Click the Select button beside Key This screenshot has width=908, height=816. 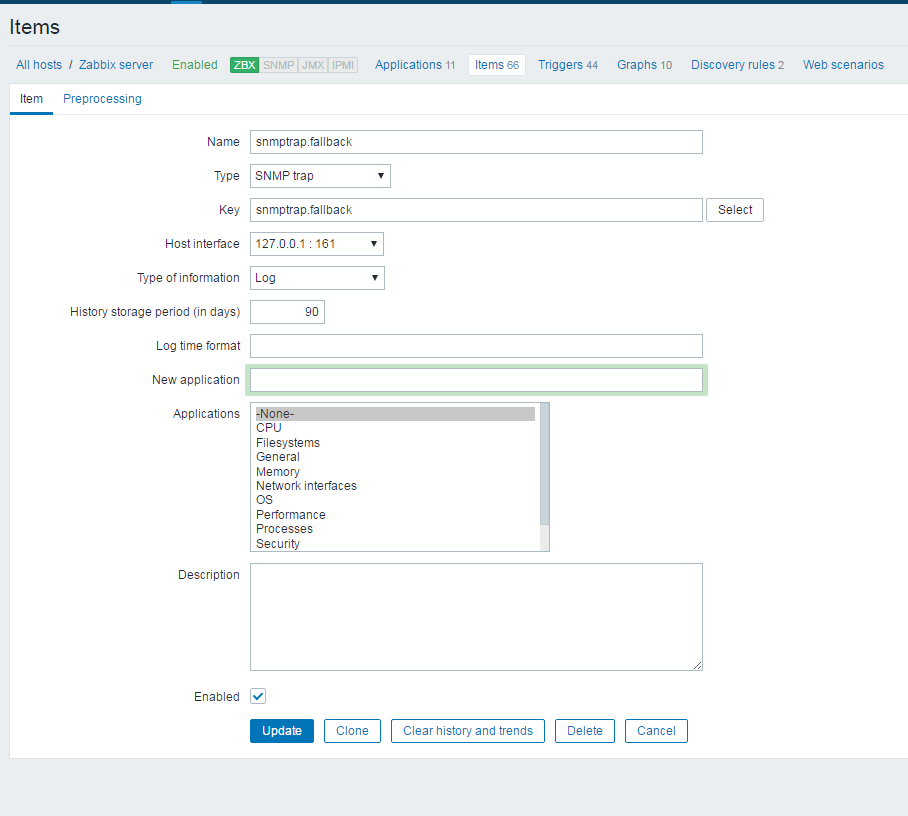click(735, 210)
